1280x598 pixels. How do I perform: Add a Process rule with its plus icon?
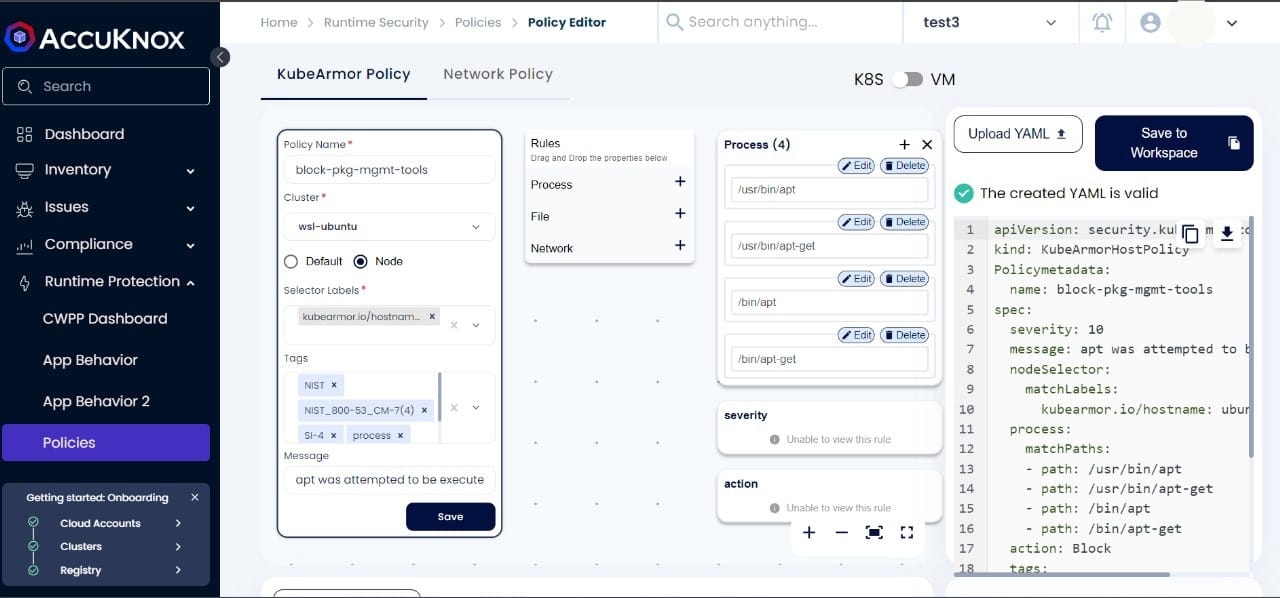point(680,182)
